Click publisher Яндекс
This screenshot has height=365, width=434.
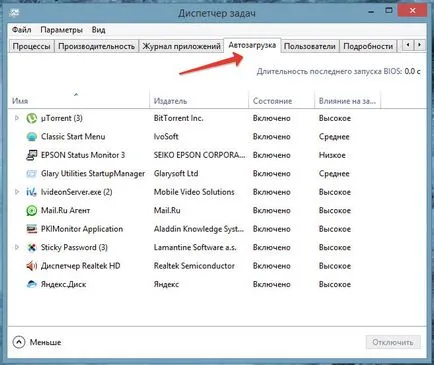(166, 284)
